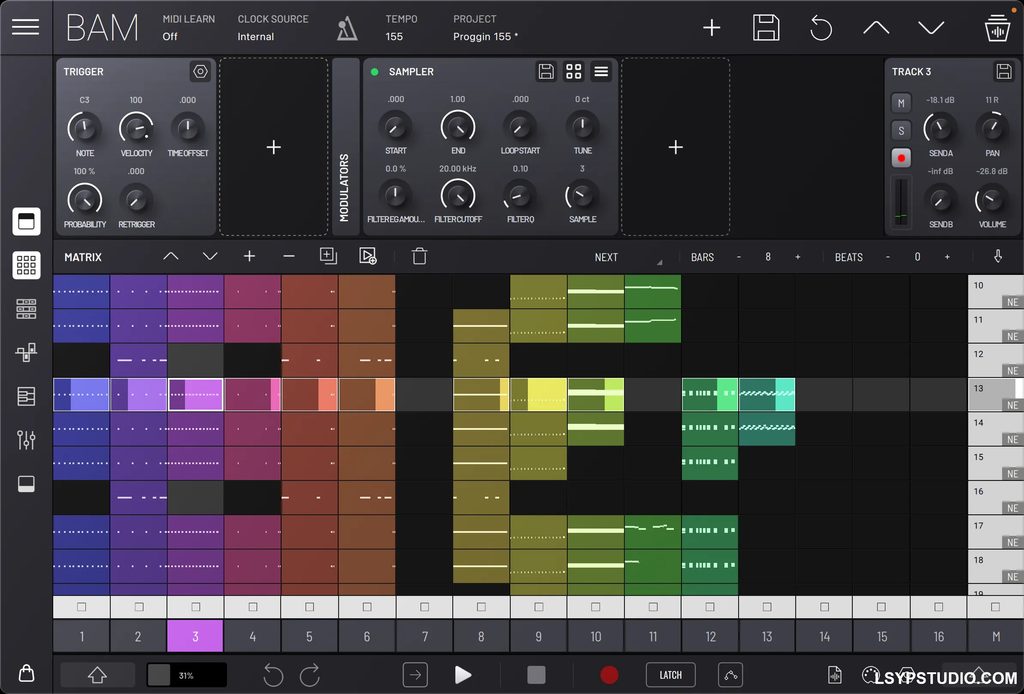This screenshot has width=1024, height=694.
Task: Move Matrix row up with chevron
Action: (x=170, y=257)
